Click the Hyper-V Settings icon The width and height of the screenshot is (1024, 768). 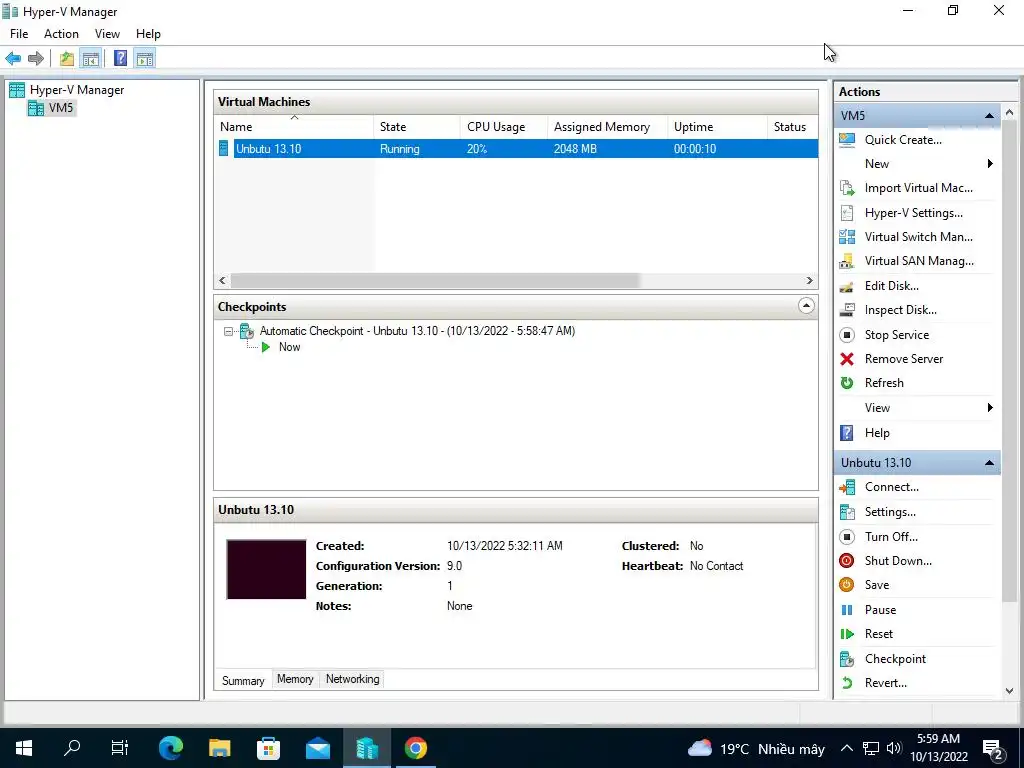(847, 213)
